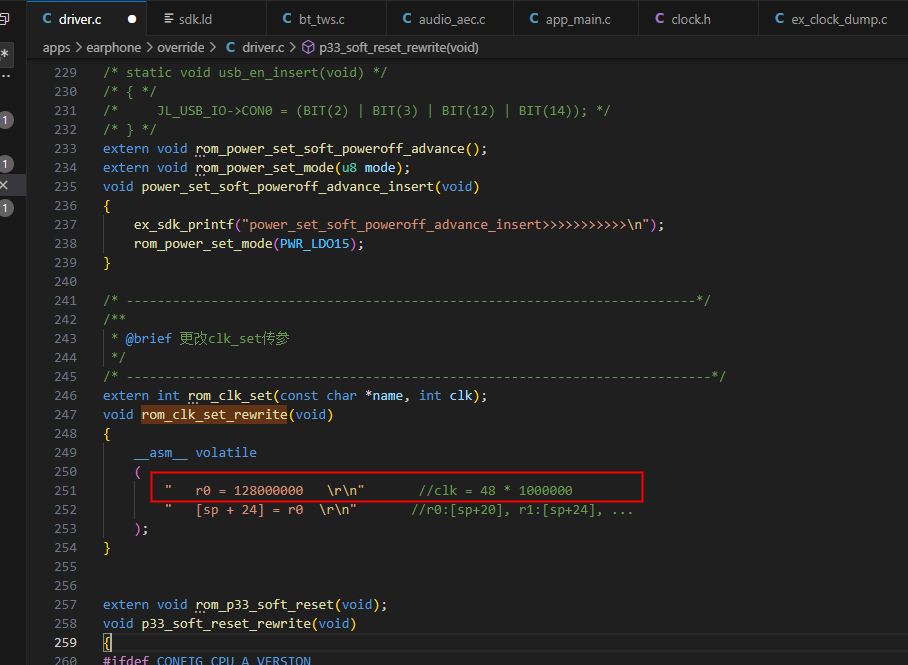Screen dimensions: 908x665
Task: Click the unsaved dot on driver.c tab
Action: [132, 19]
